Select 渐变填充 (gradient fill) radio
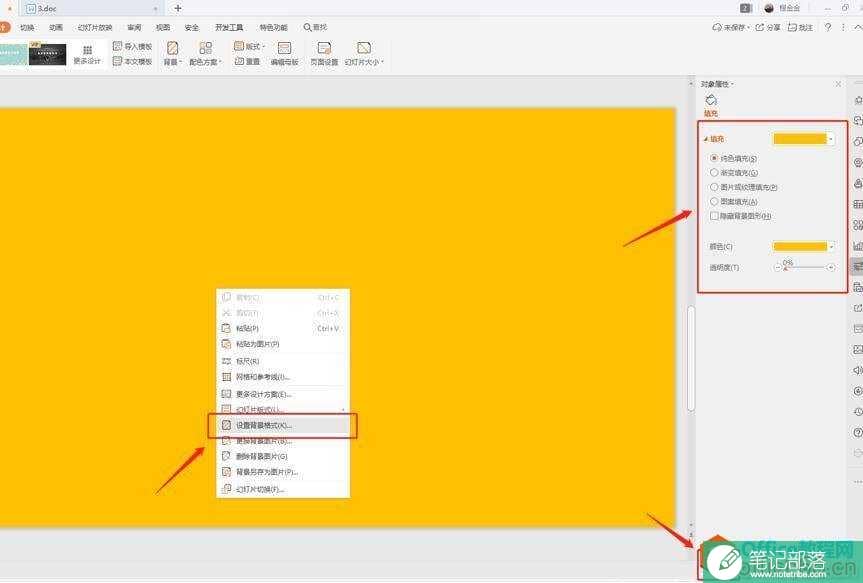This screenshot has width=863, height=583. pos(714,172)
